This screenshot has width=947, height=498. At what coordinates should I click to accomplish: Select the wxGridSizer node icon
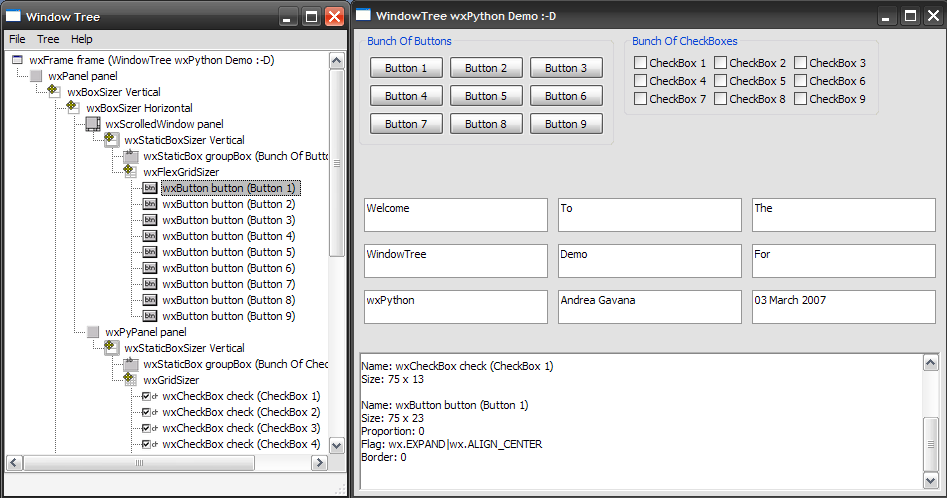tap(130, 380)
